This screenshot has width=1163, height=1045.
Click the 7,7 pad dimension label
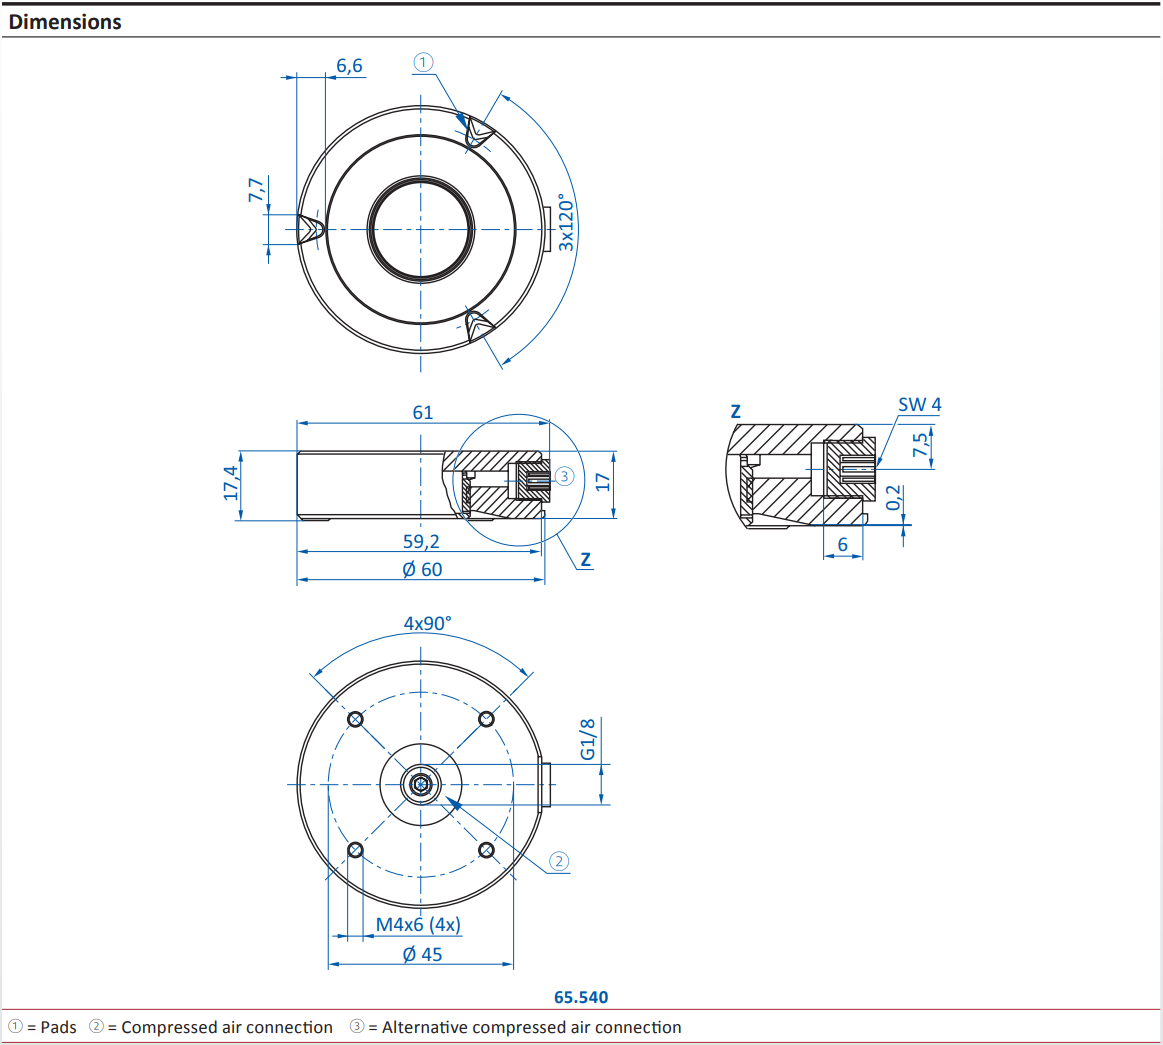[256, 190]
